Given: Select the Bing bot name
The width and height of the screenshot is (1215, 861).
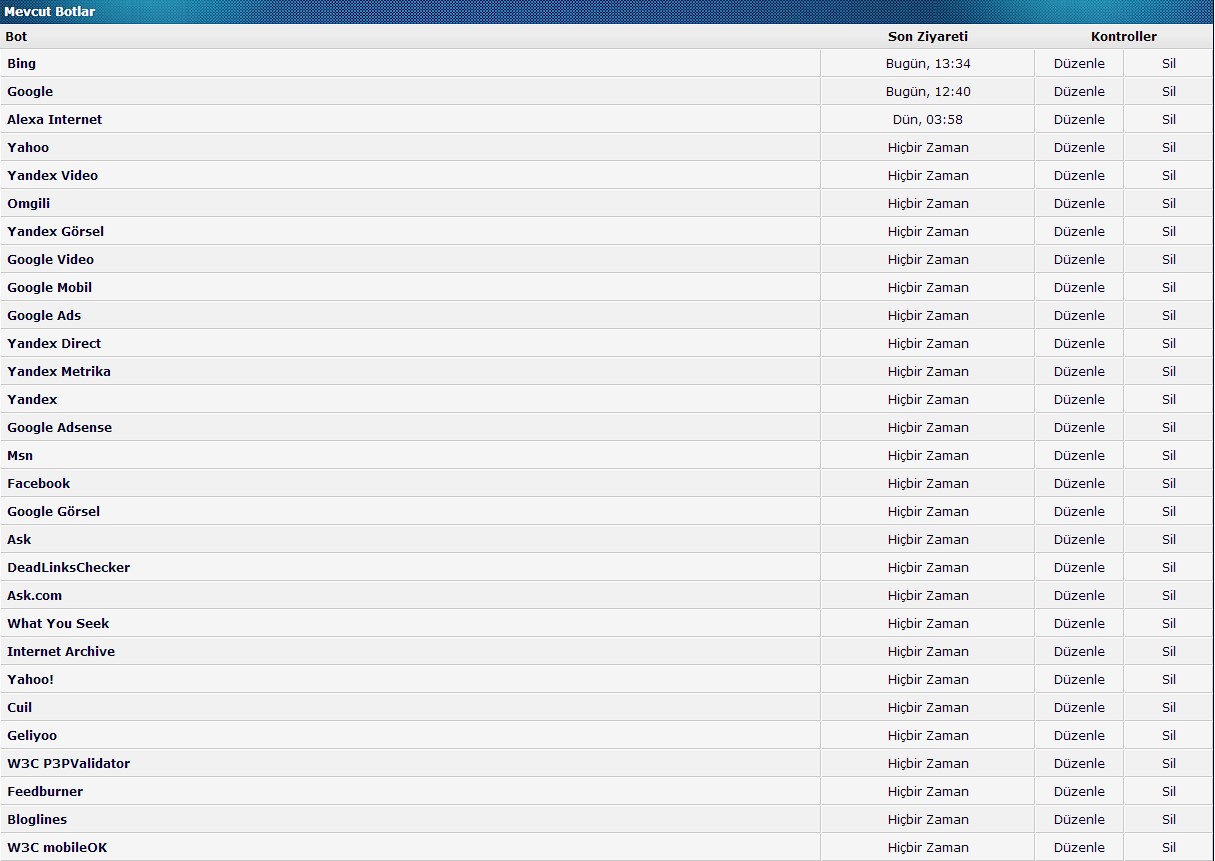Looking at the screenshot, I should pyautogui.click(x=21, y=63).
